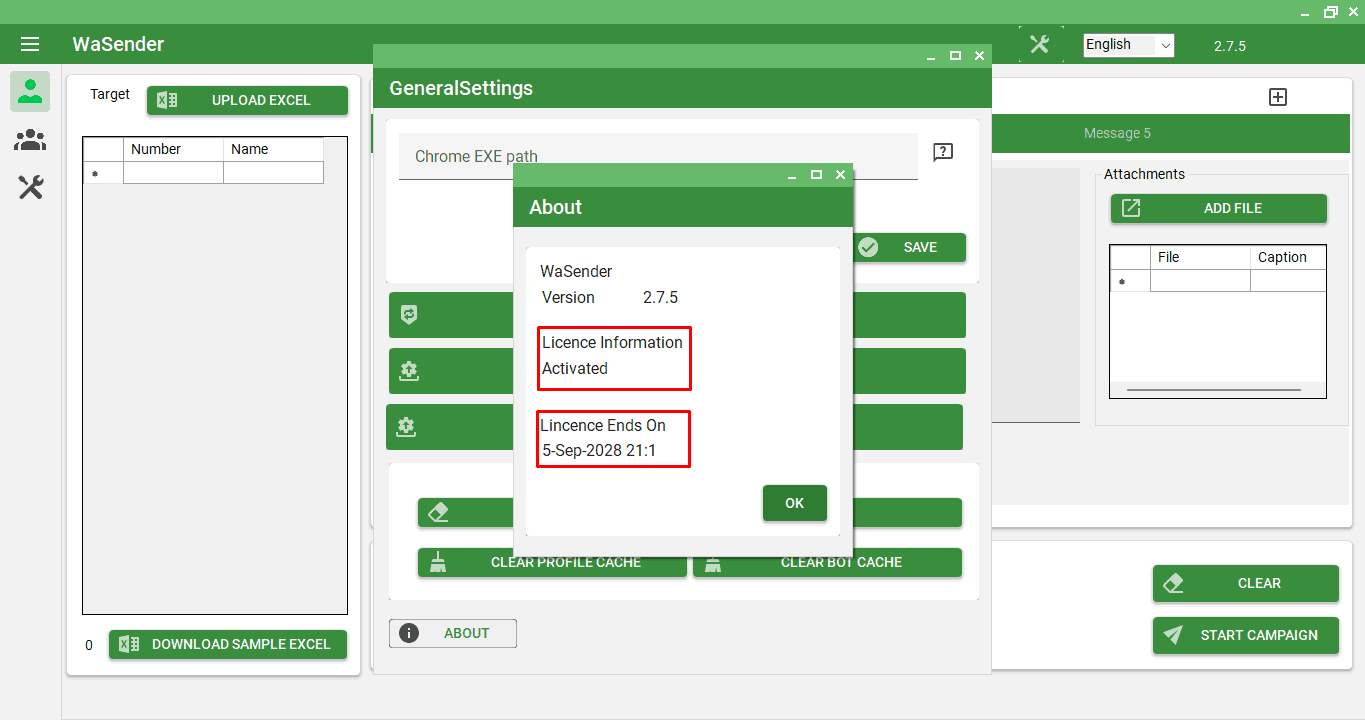
Task: Open the group contacts sidebar icon
Action: pos(30,140)
